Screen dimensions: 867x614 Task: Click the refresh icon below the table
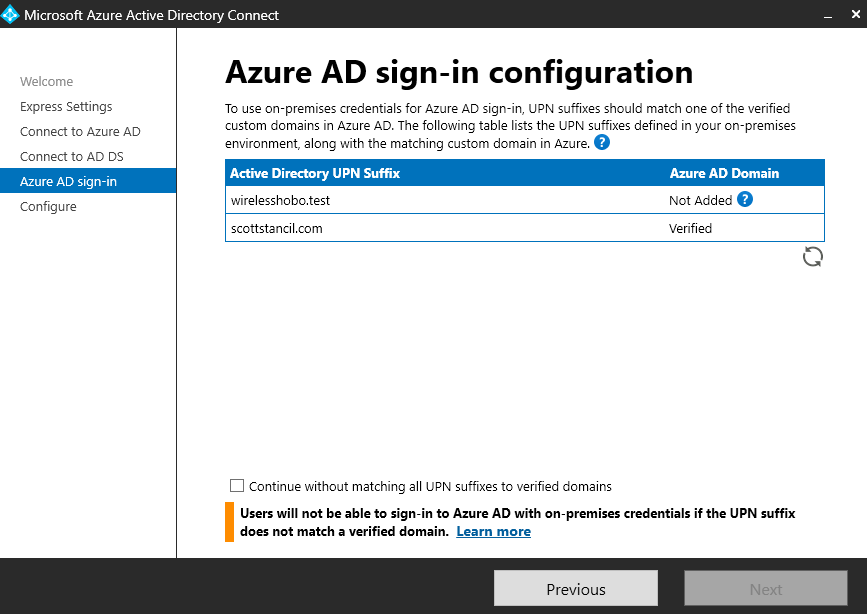point(813,257)
